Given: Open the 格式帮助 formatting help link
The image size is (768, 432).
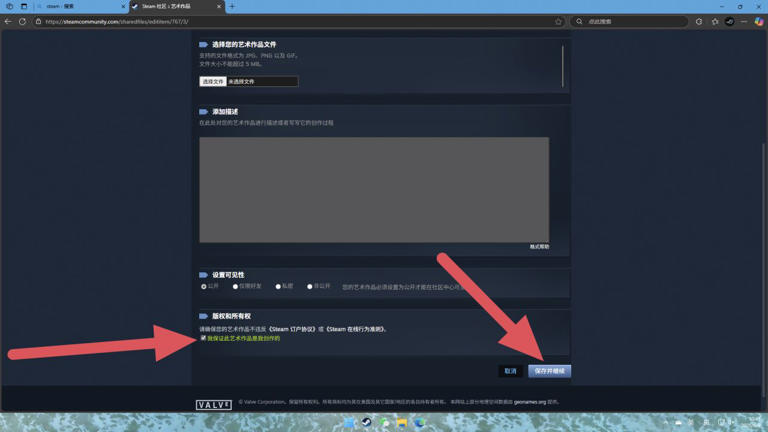Looking at the screenshot, I should coord(539,247).
